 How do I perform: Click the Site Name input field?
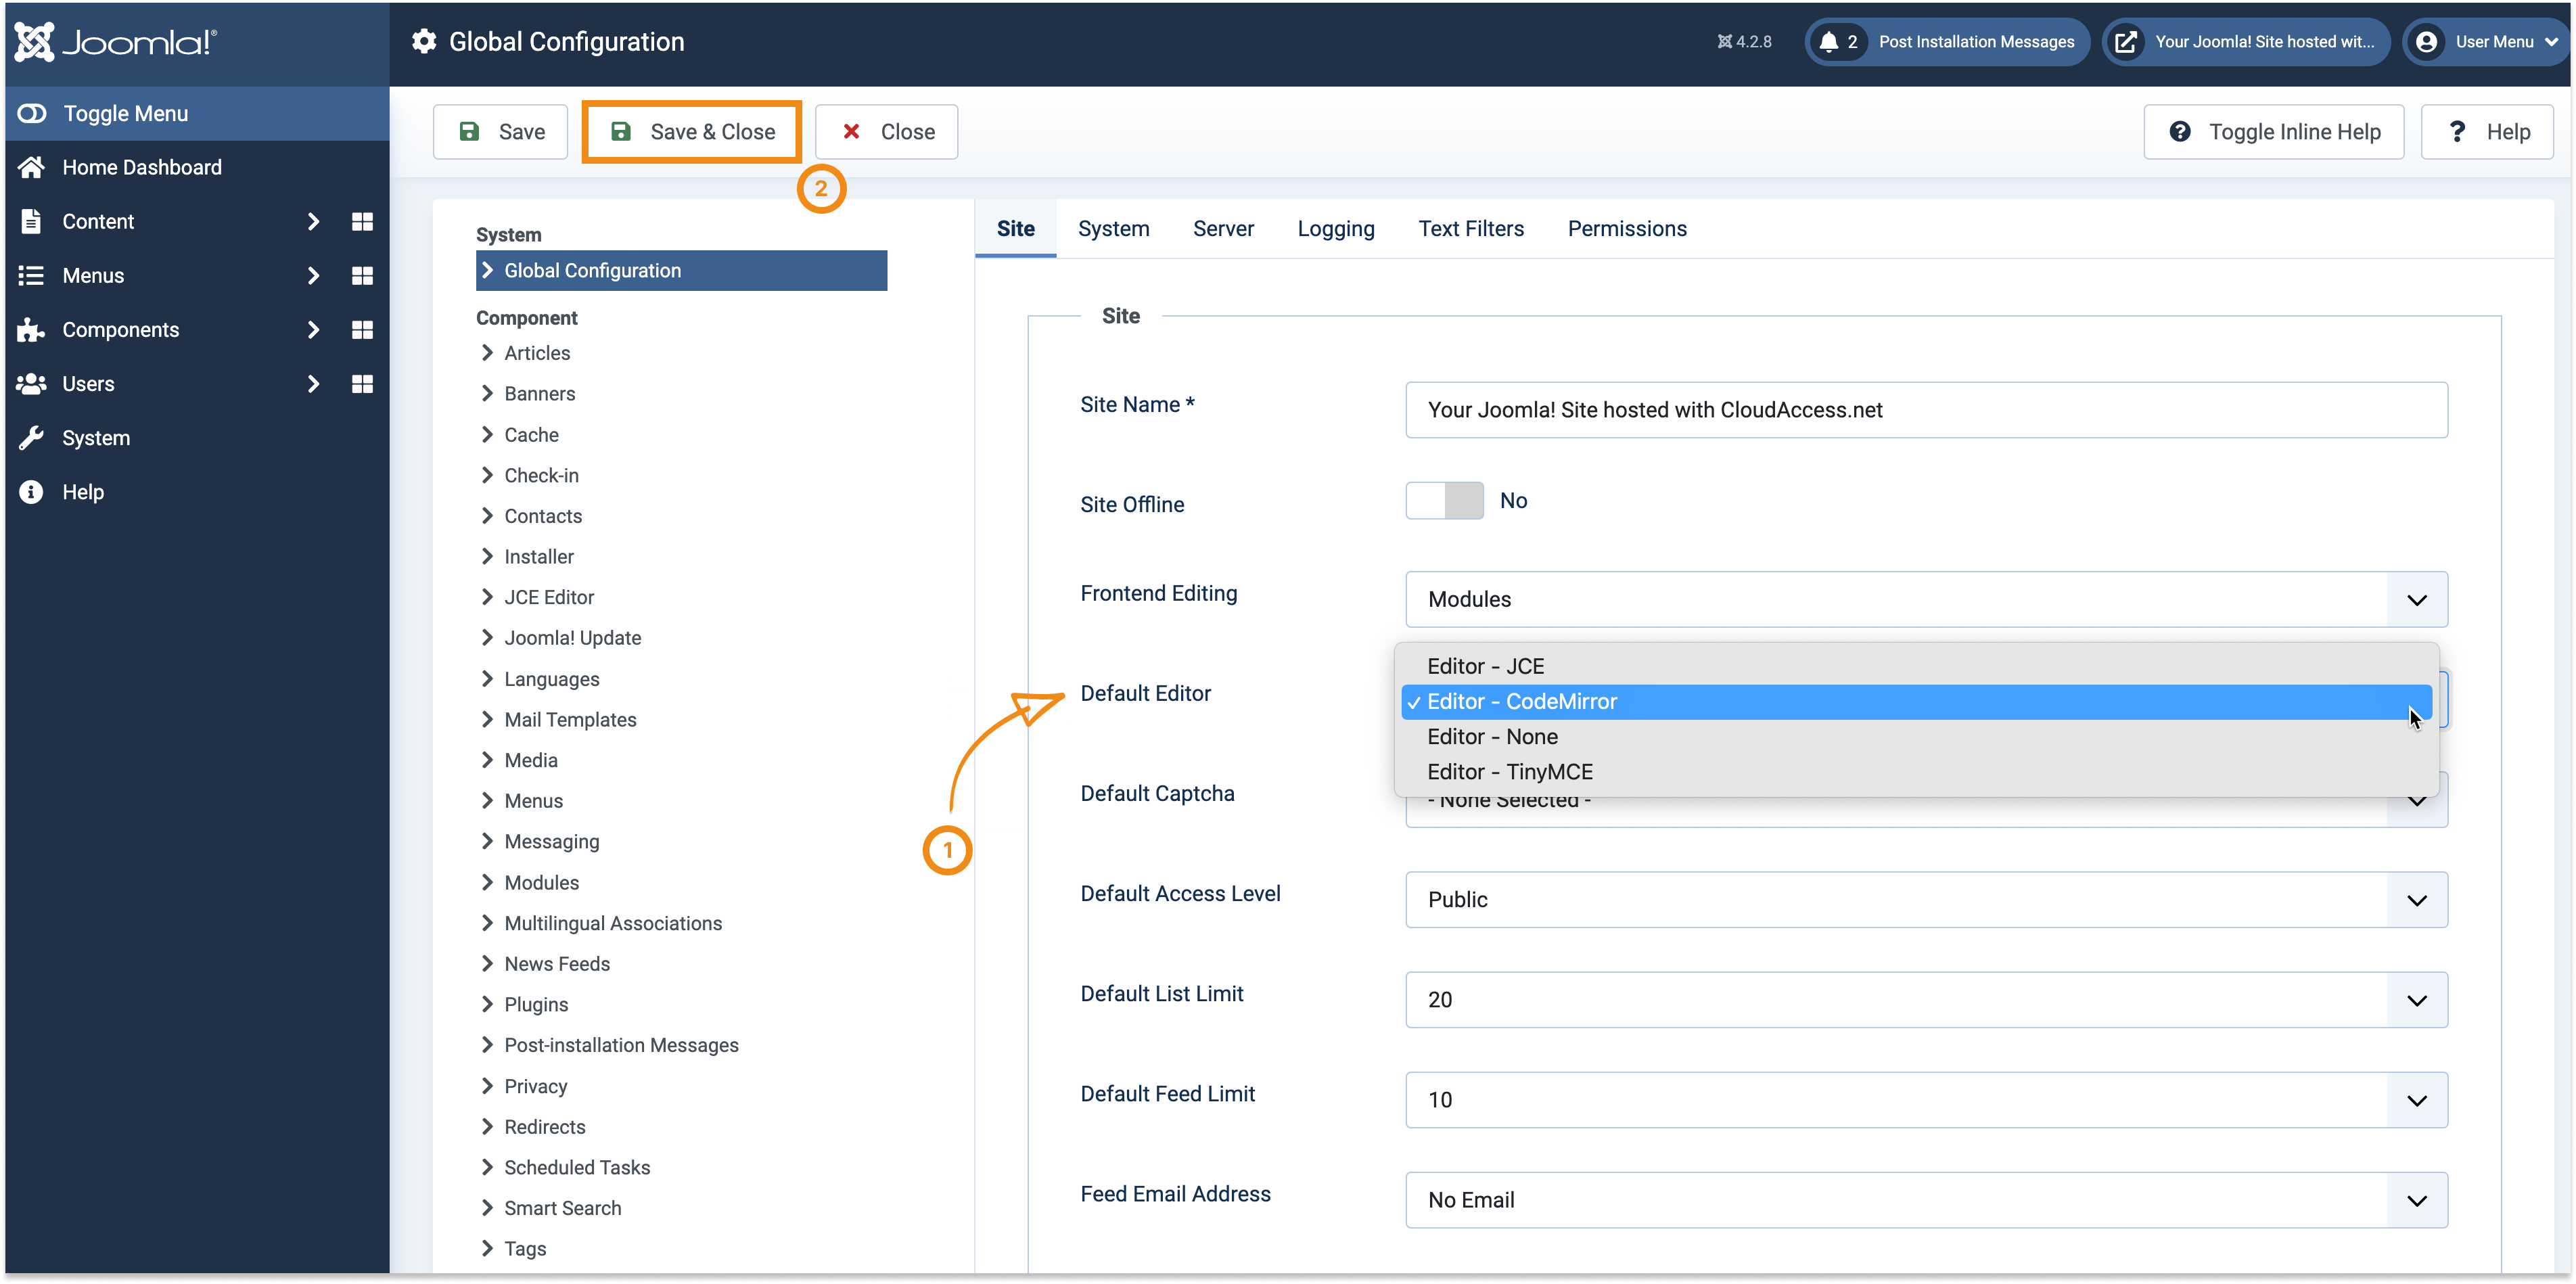(x=1926, y=410)
